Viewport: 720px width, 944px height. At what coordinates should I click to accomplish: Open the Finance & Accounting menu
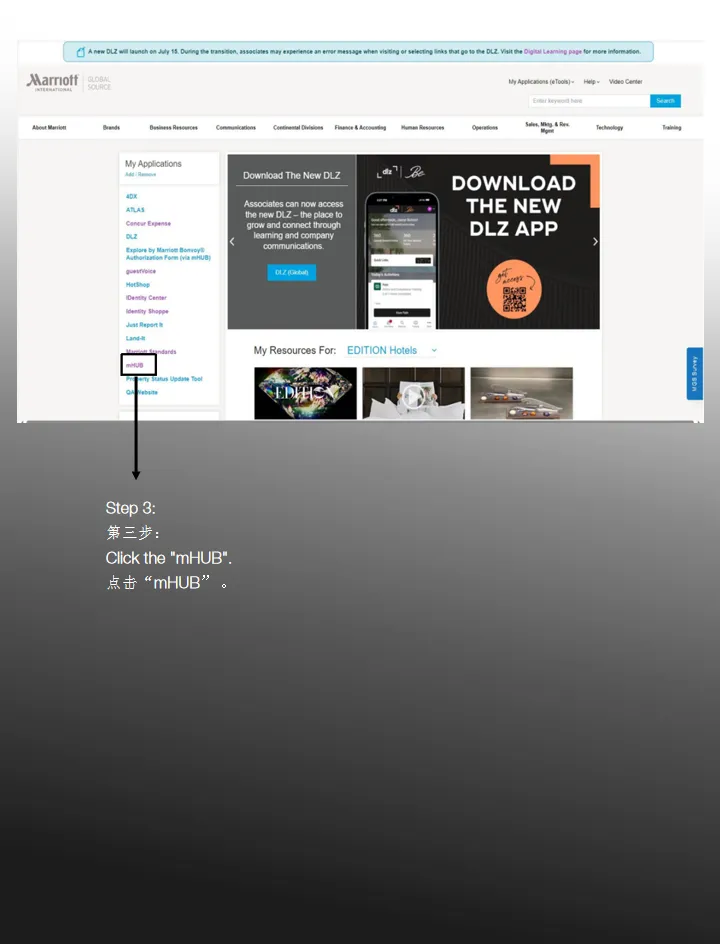coord(360,128)
